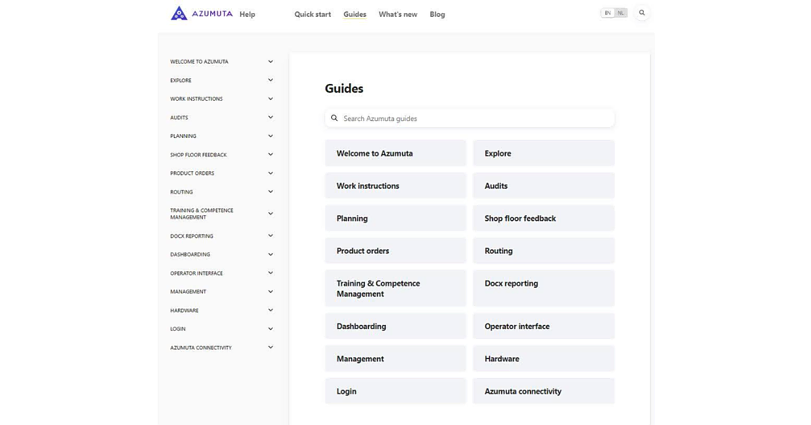Image resolution: width=811 pixels, height=425 pixels.
Task: Open the Audits guide card
Action: (544, 186)
